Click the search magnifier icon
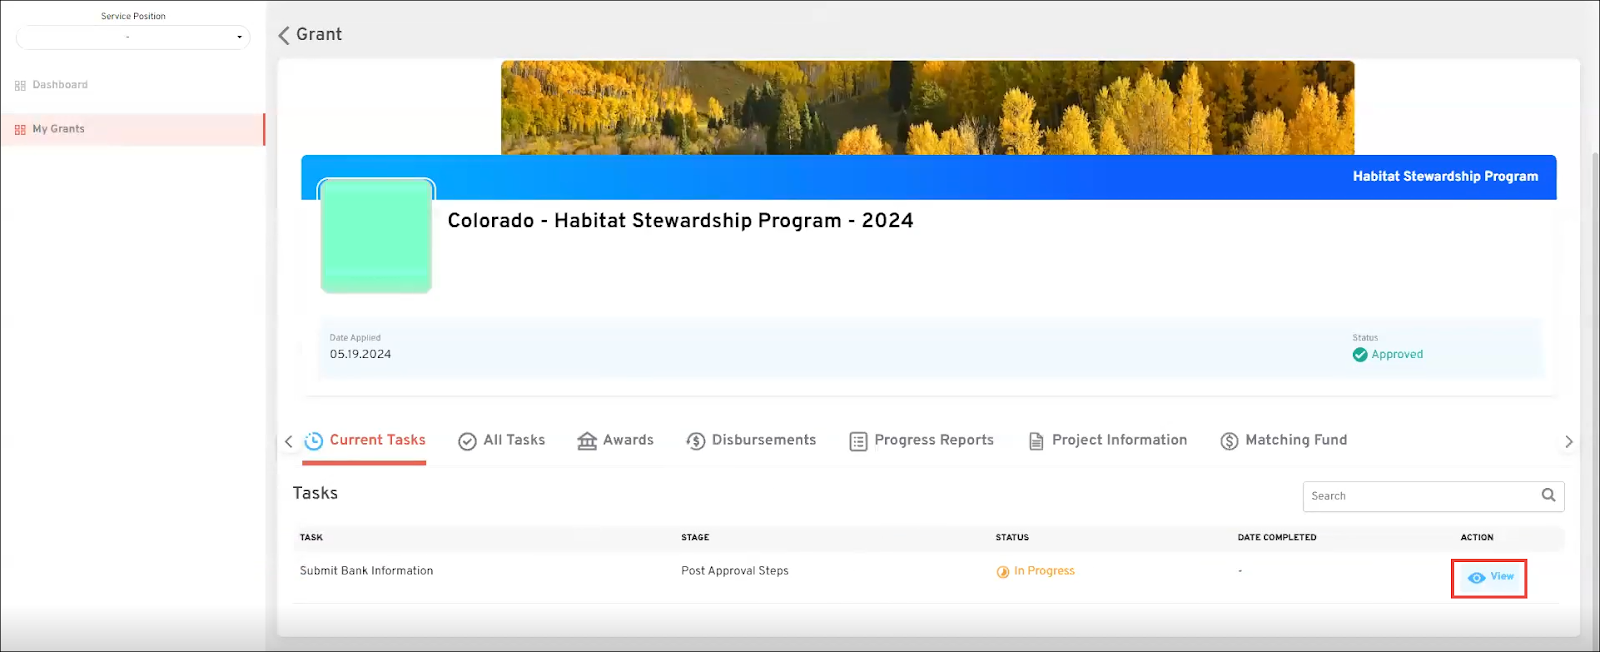1600x652 pixels. click(1548, 495)
